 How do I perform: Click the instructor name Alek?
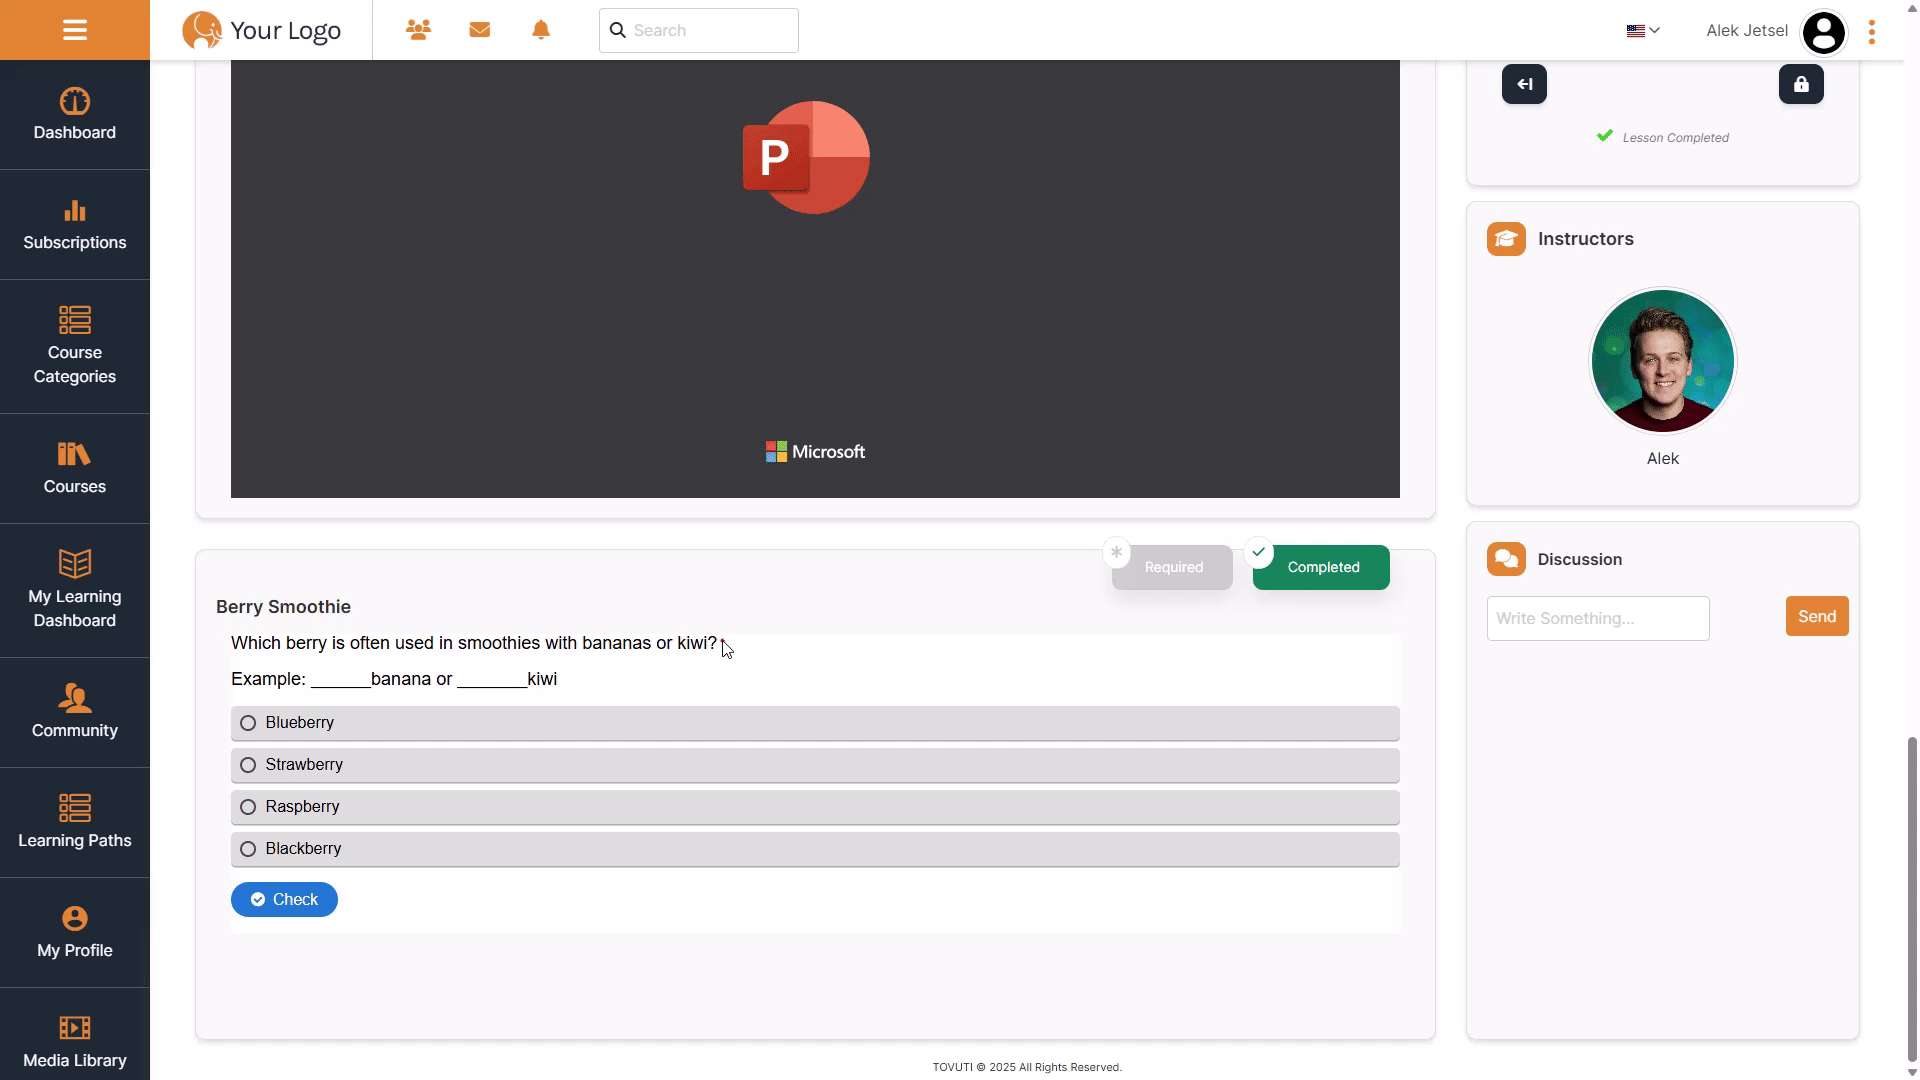click(1663, 459)
